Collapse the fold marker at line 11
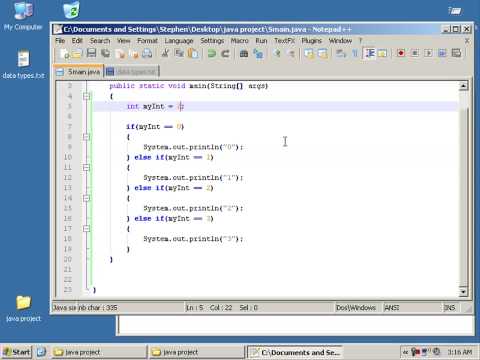Screen dimensions: 480x360 point(86,167)
